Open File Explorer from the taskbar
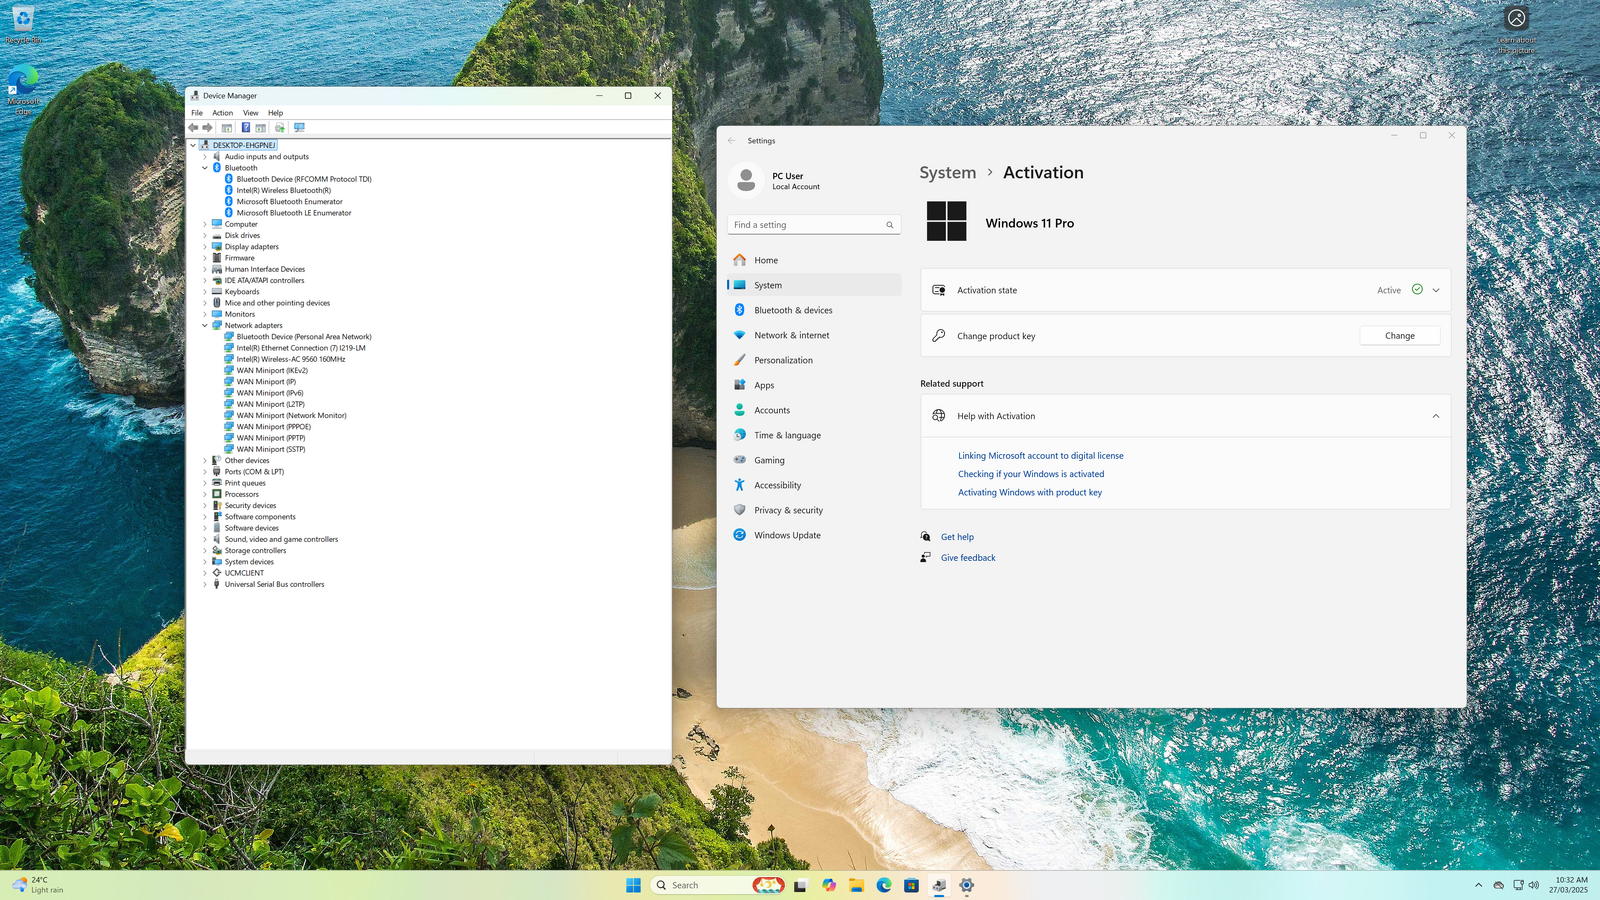The width and height of the screenshot is (1600, 900). (x=856, y=885)
